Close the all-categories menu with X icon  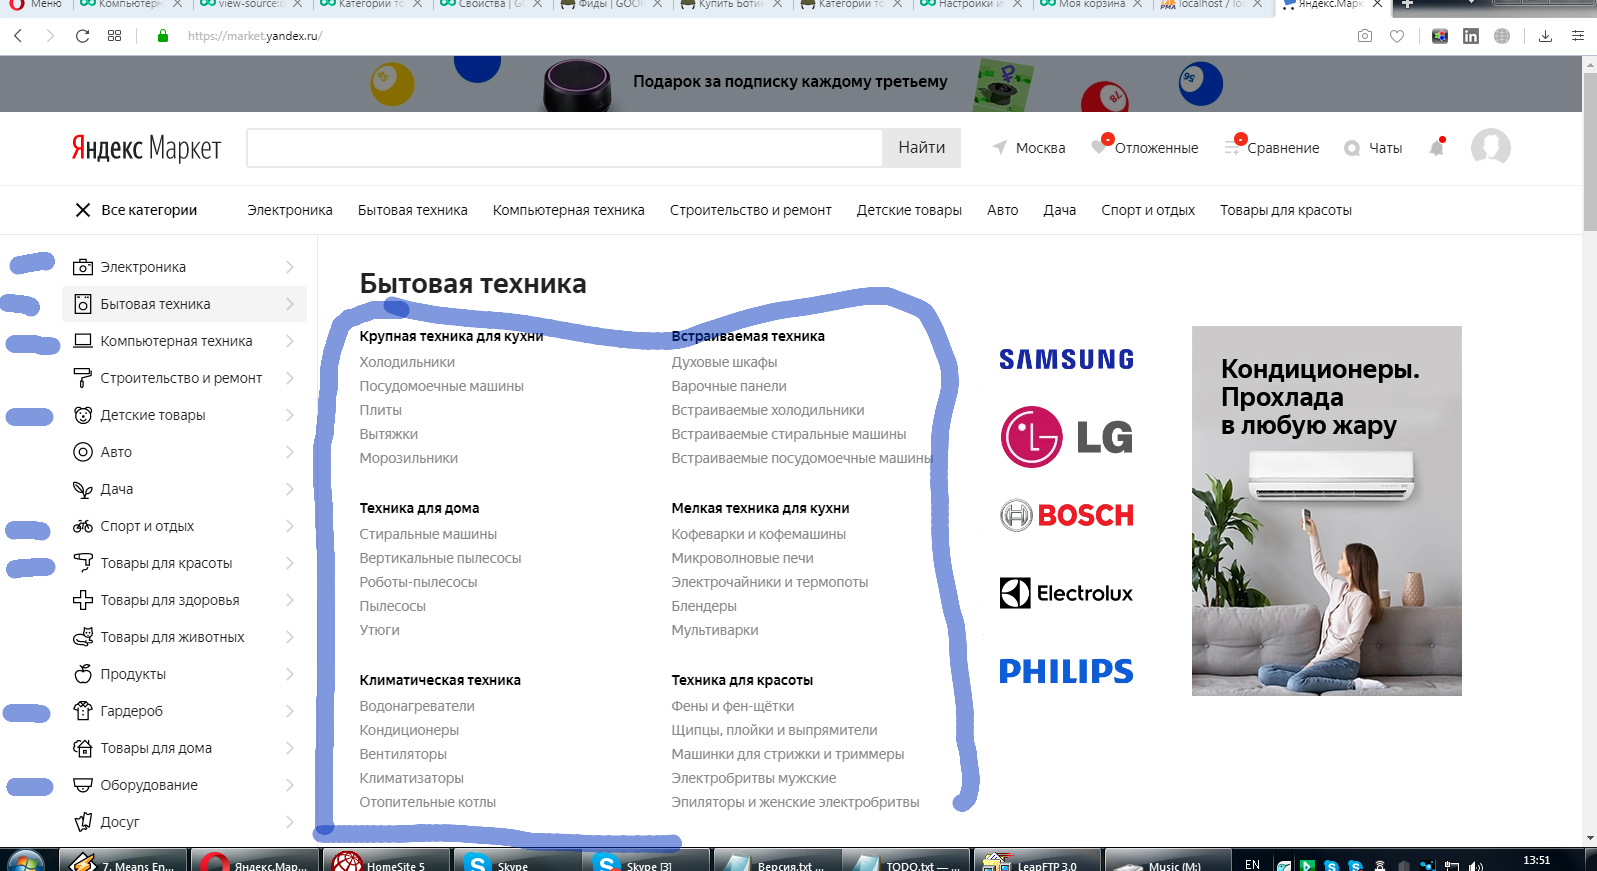click(83, 210)
